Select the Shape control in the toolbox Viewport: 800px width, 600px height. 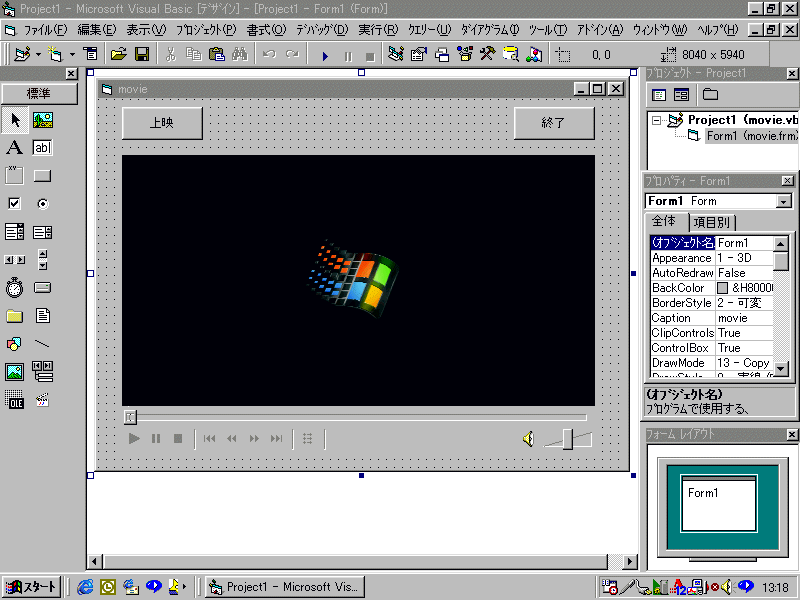14,344
